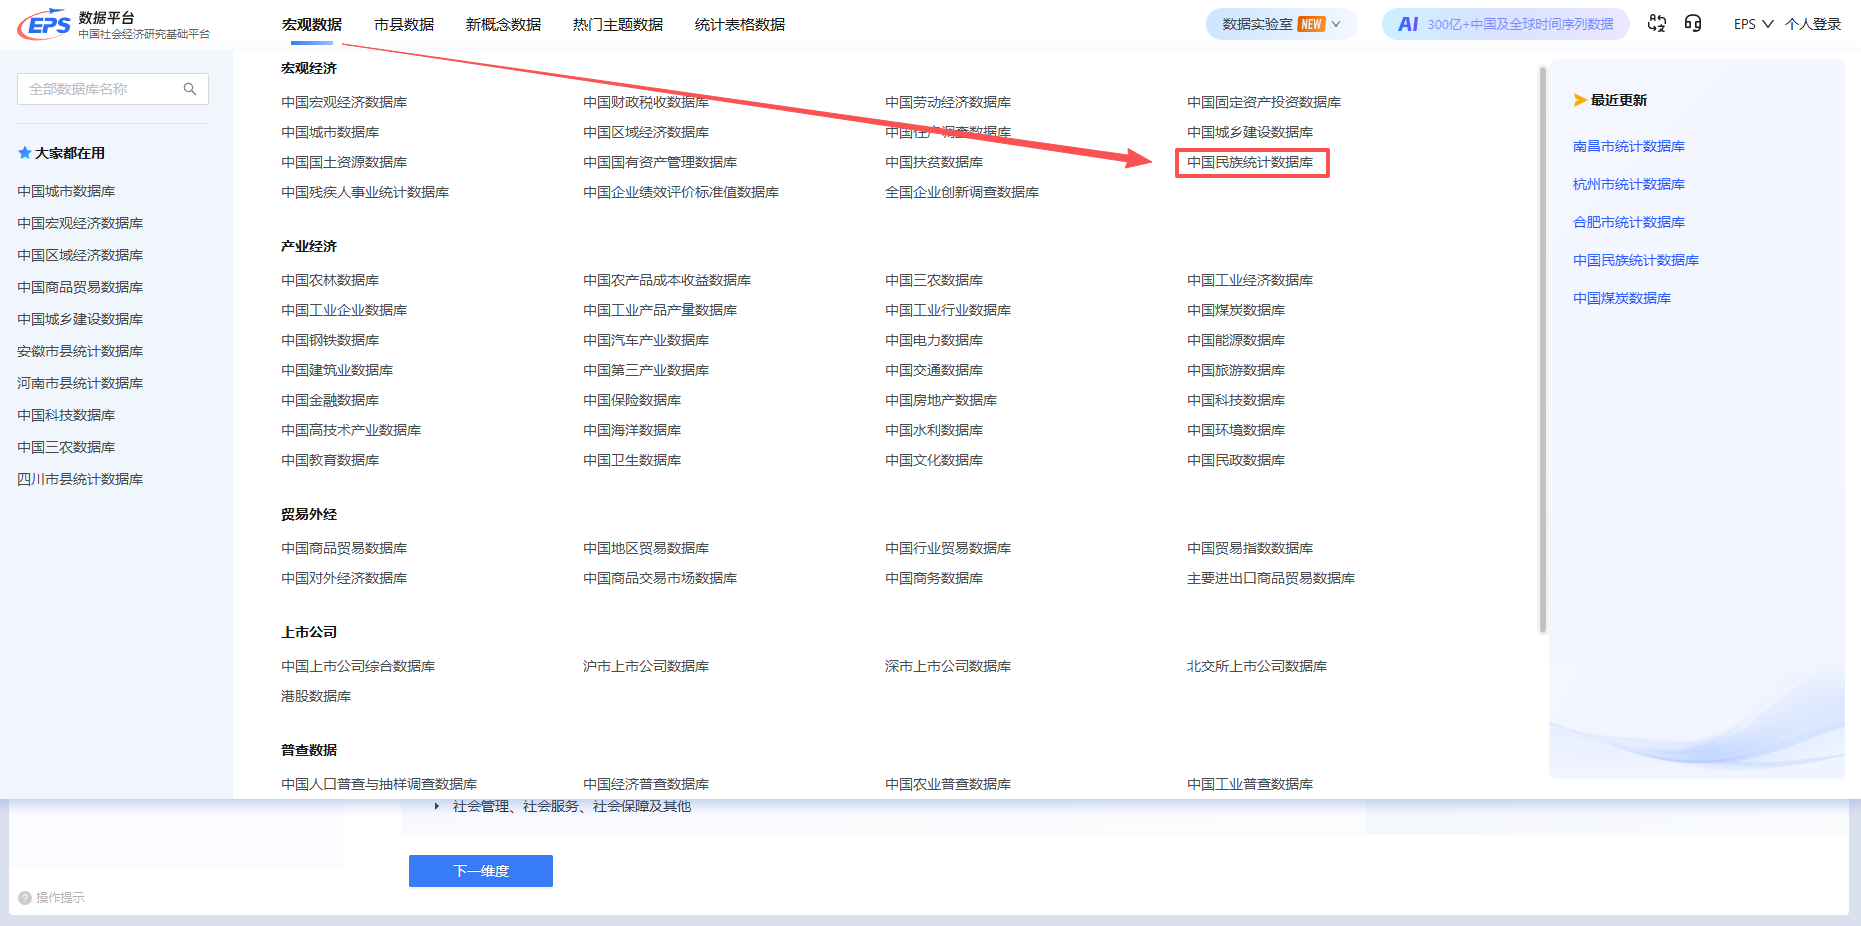The width and height of the screenshot is (1861, 926).
Task: Click the headset customer service icon
Action: (1693, 23)
